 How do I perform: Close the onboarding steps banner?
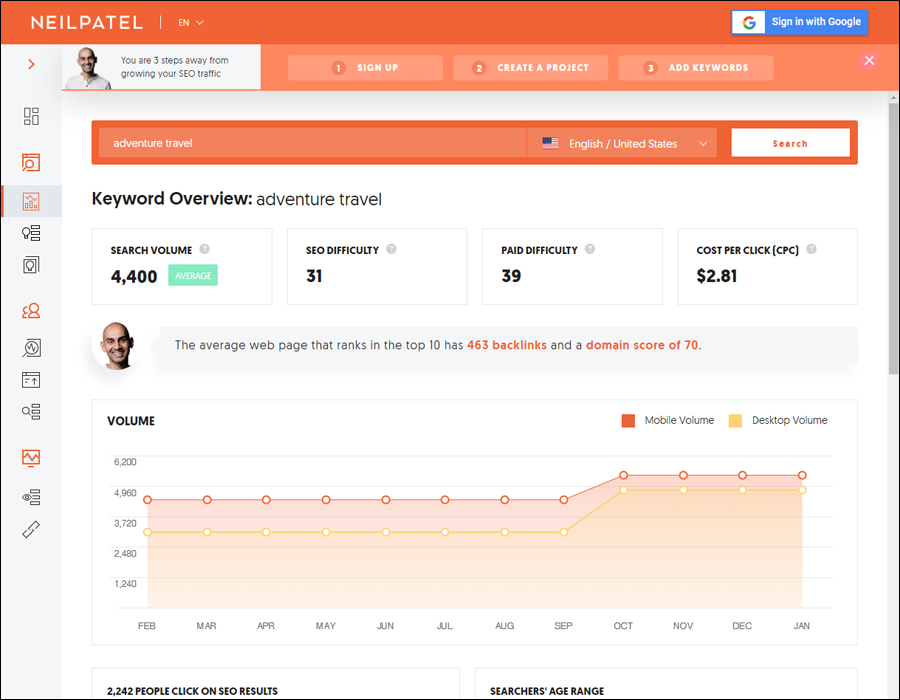point(869,60)
